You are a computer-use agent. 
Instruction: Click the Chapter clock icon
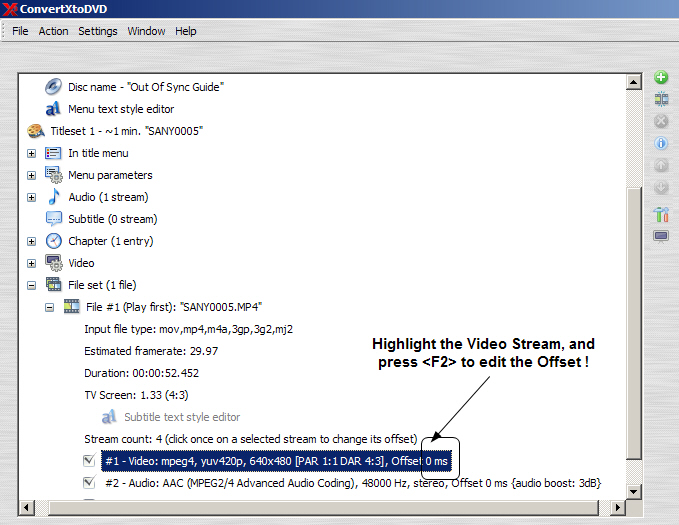(x=54, y=241)
